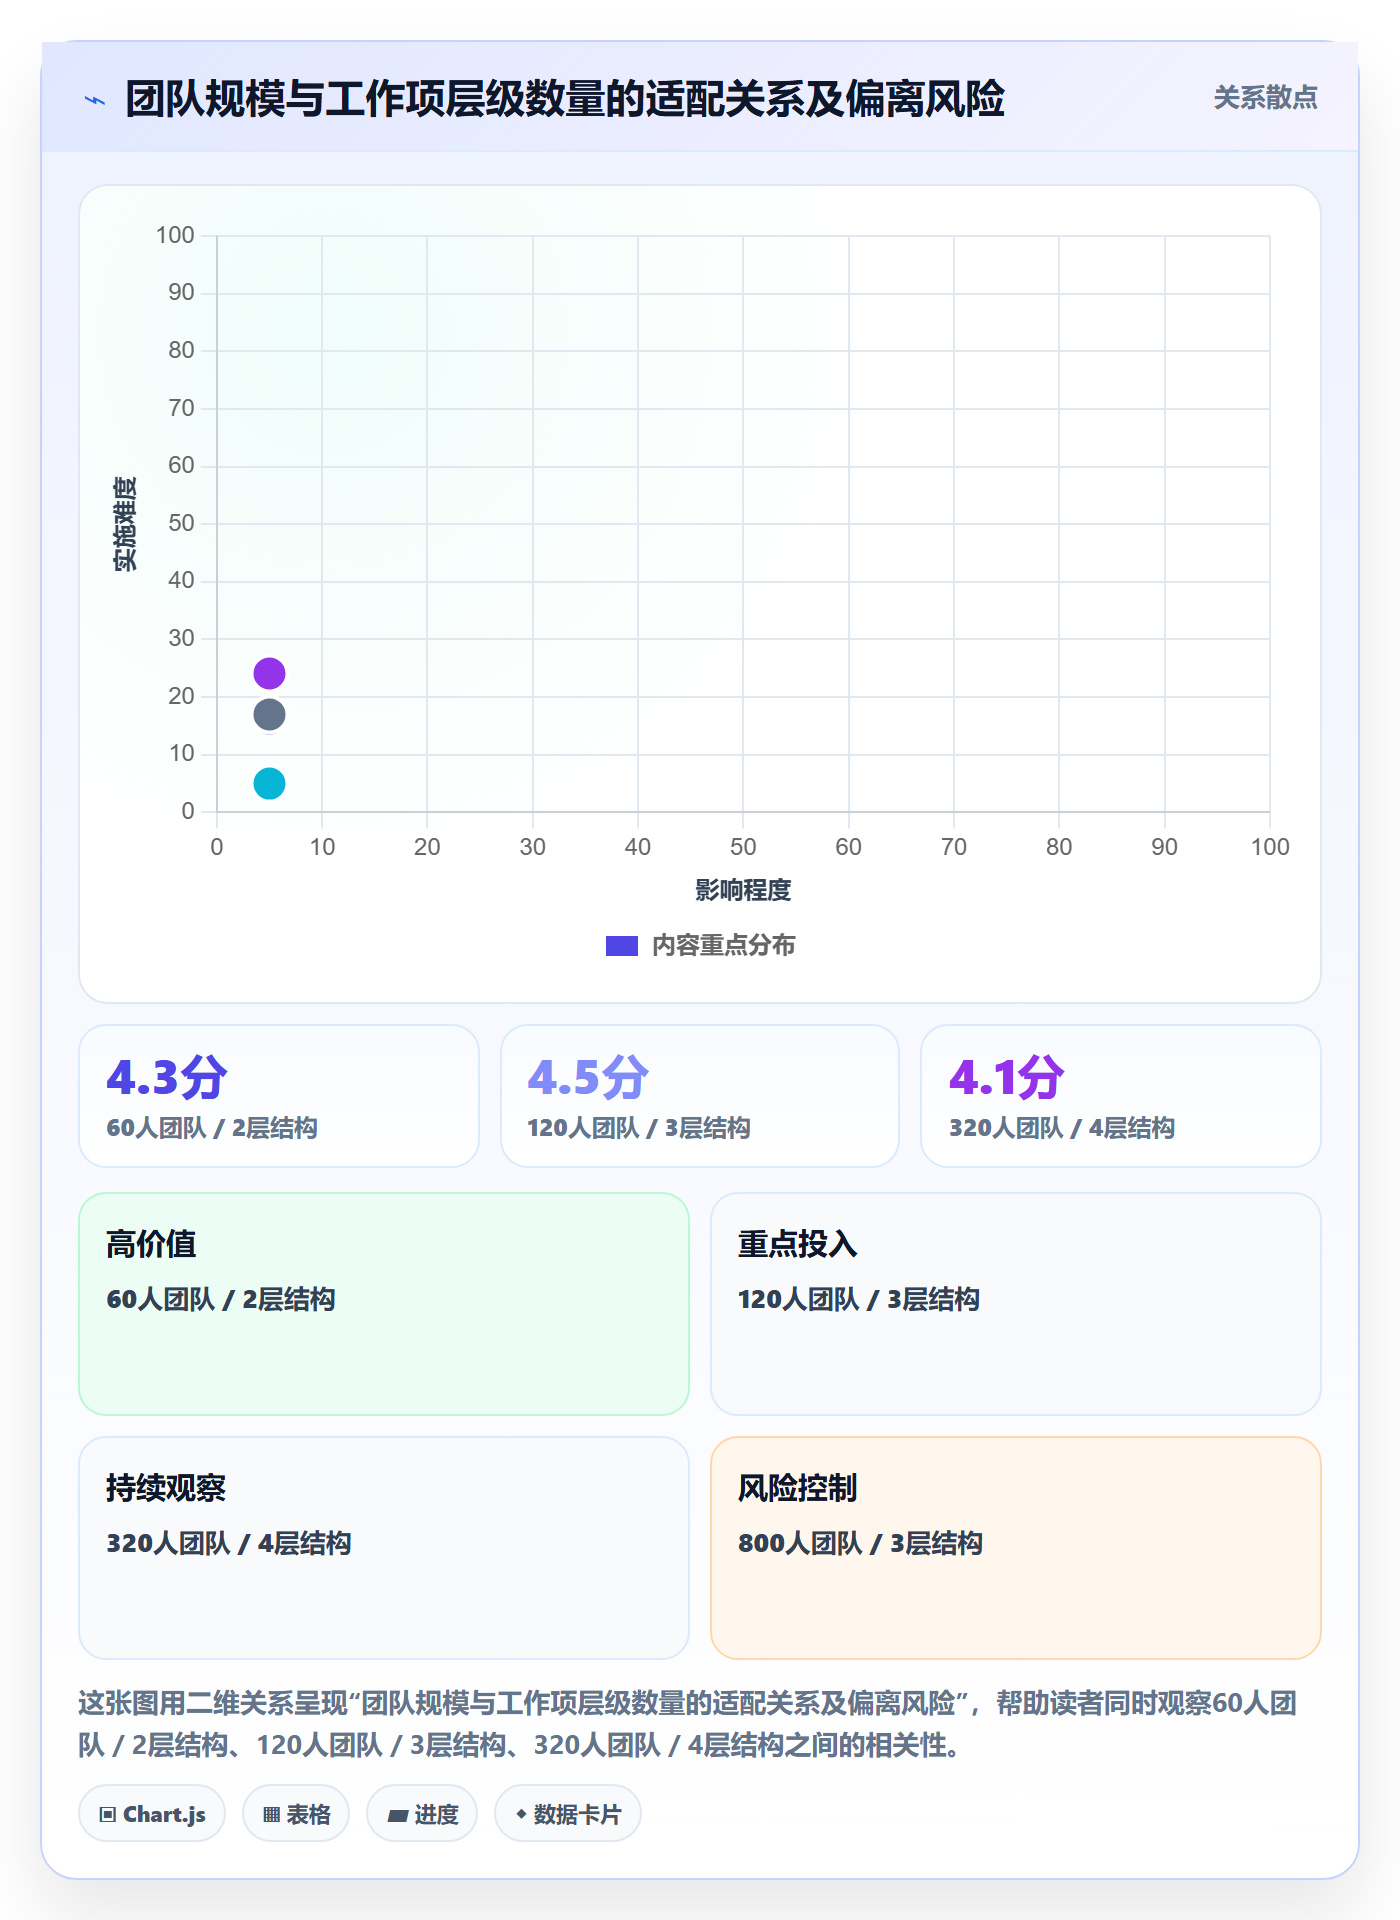The image size is (1400, 1920).
Task: Open the 重点投入 quadrant card
Action: coord(1016,1304)
